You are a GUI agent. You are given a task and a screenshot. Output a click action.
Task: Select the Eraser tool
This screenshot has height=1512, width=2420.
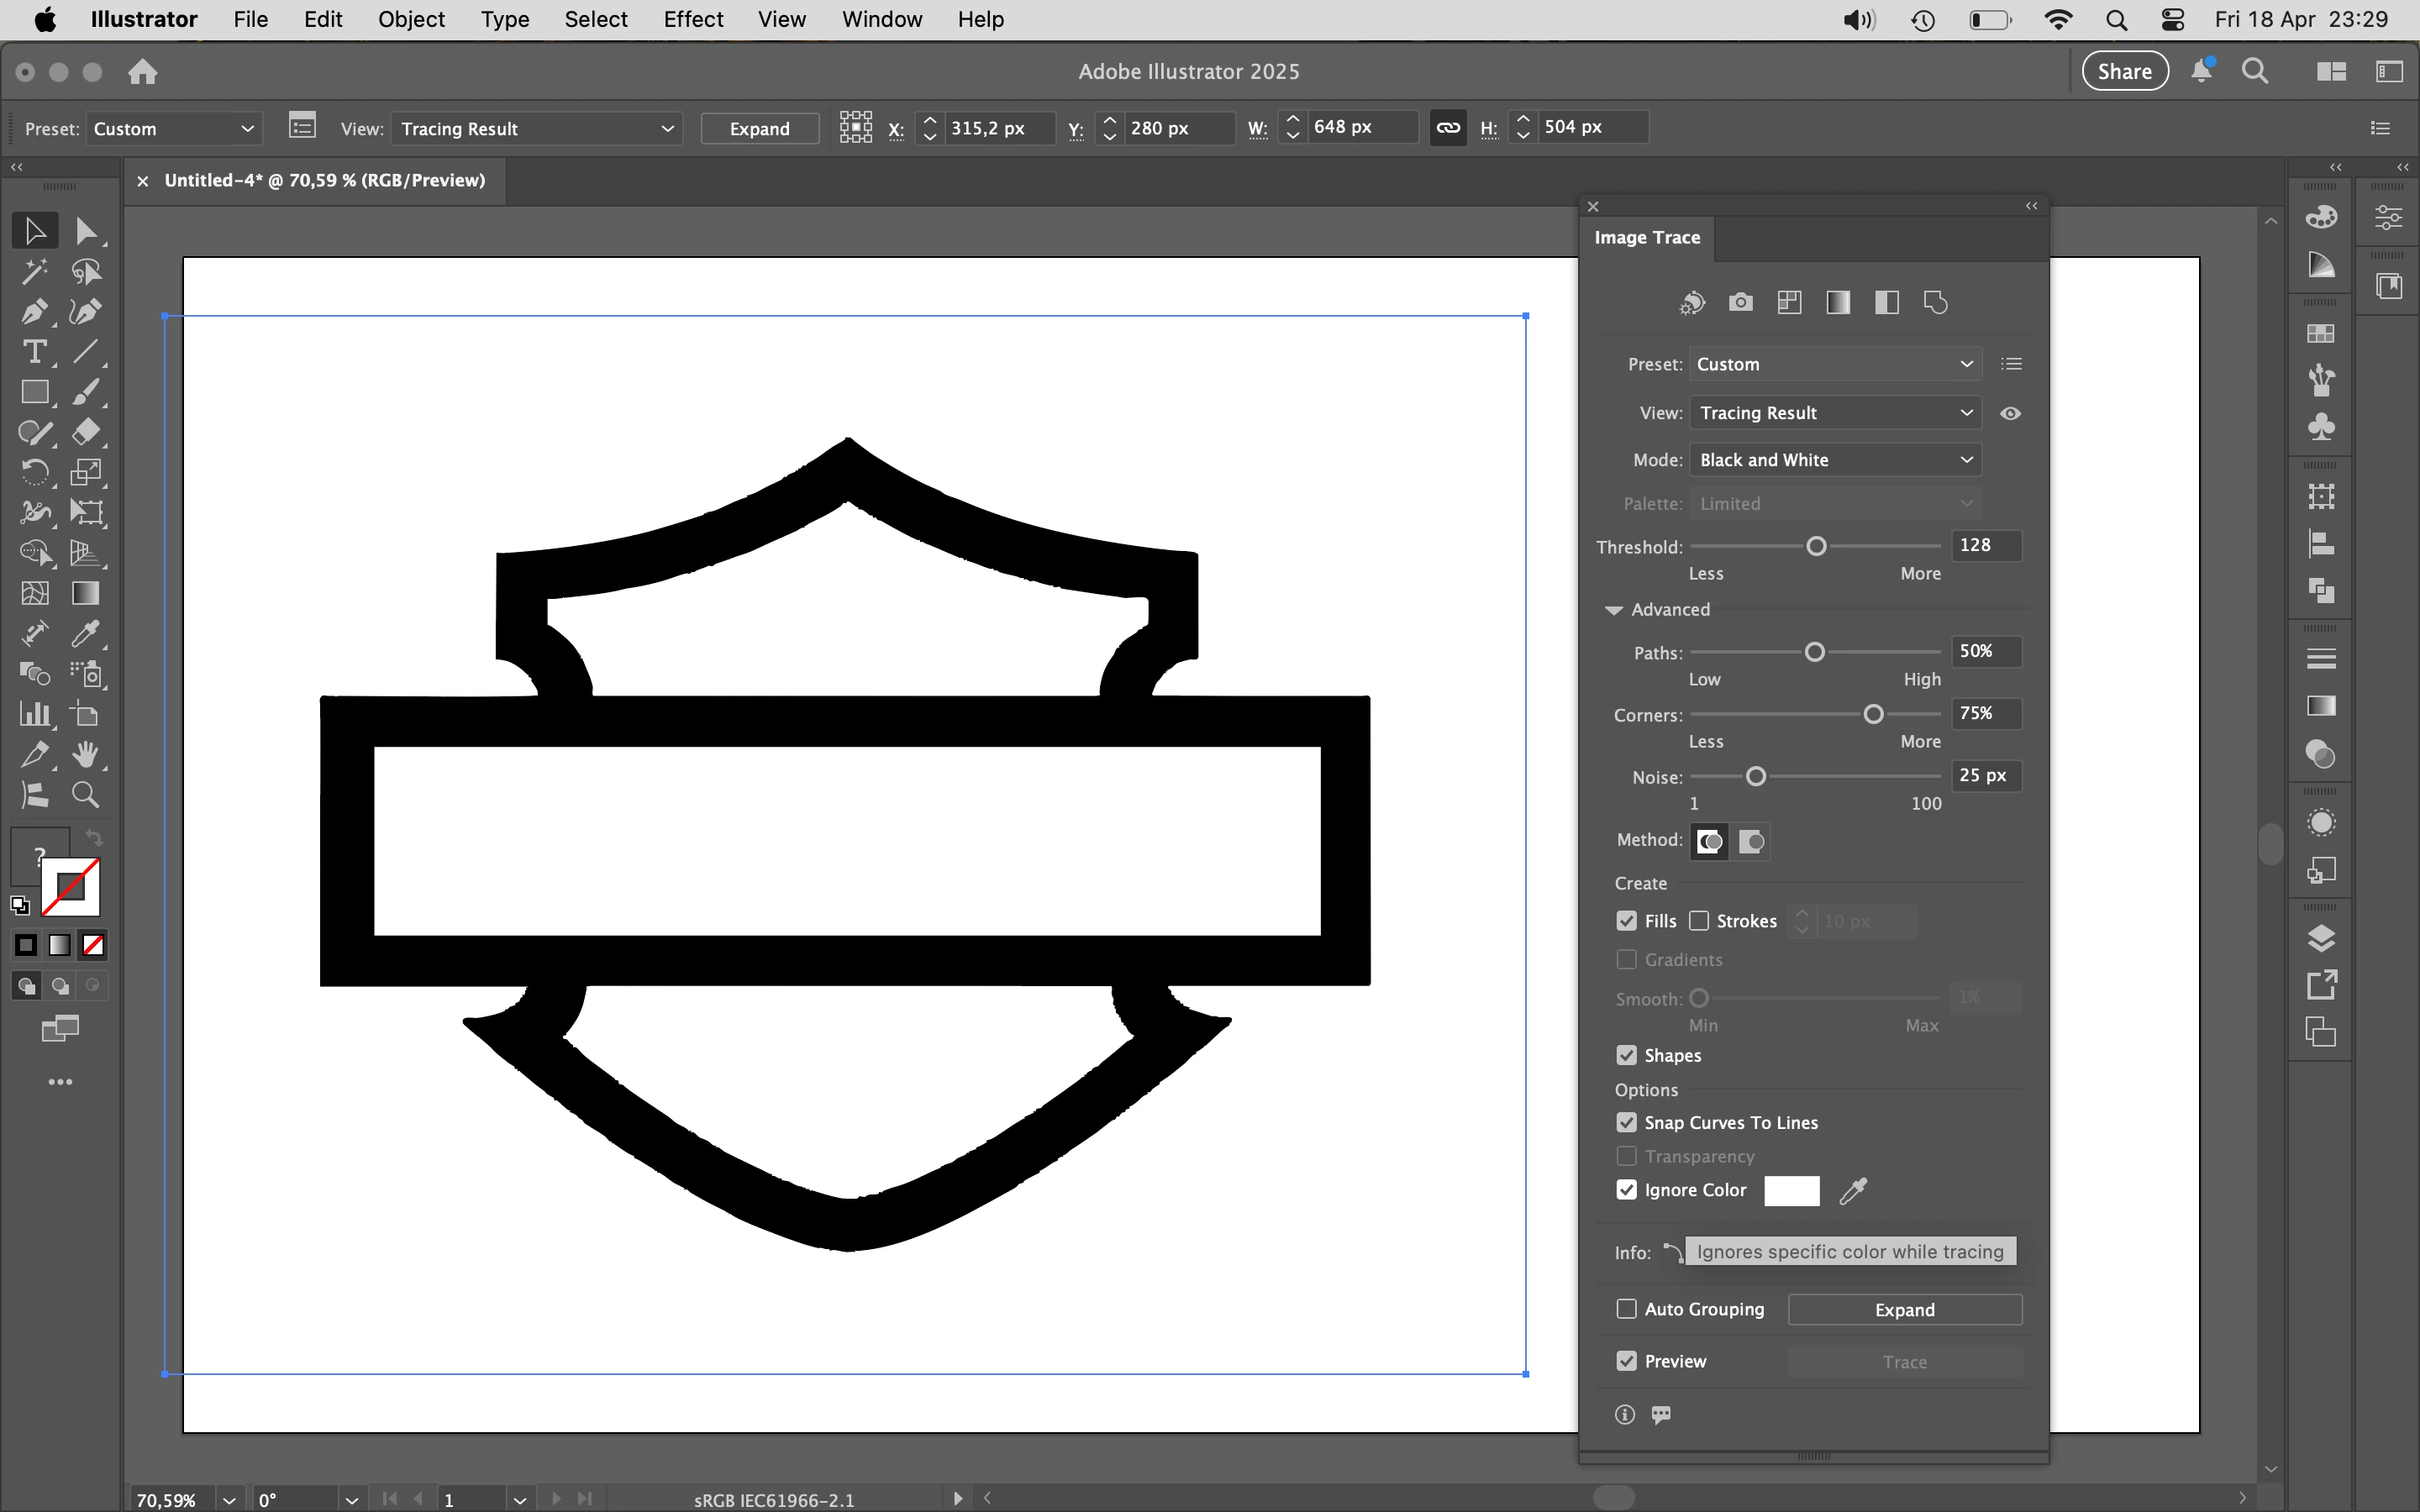86,432
